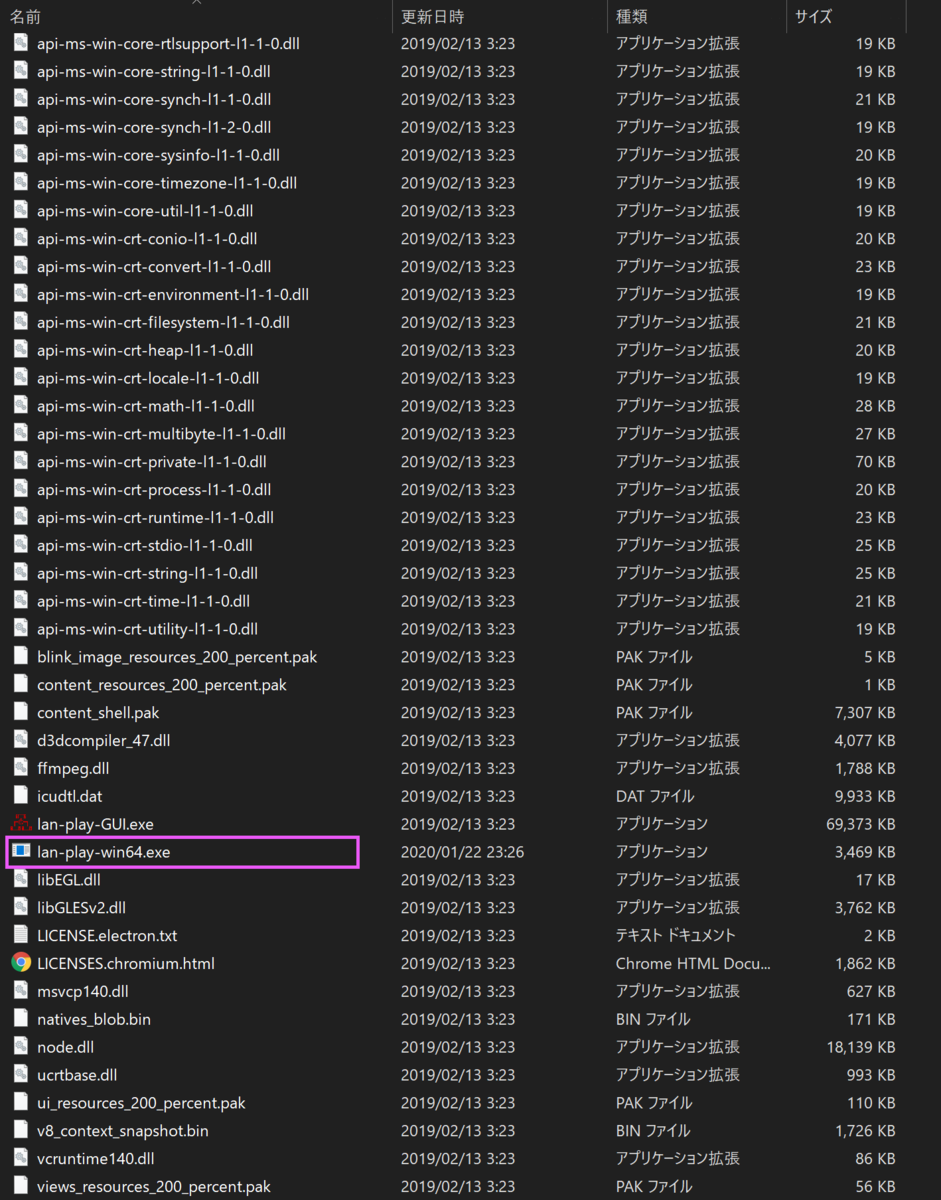This screenshot has height=1200, width=941.
Task: Click the DLL icon of libGLESv2.dll
Action: (21, 907)
